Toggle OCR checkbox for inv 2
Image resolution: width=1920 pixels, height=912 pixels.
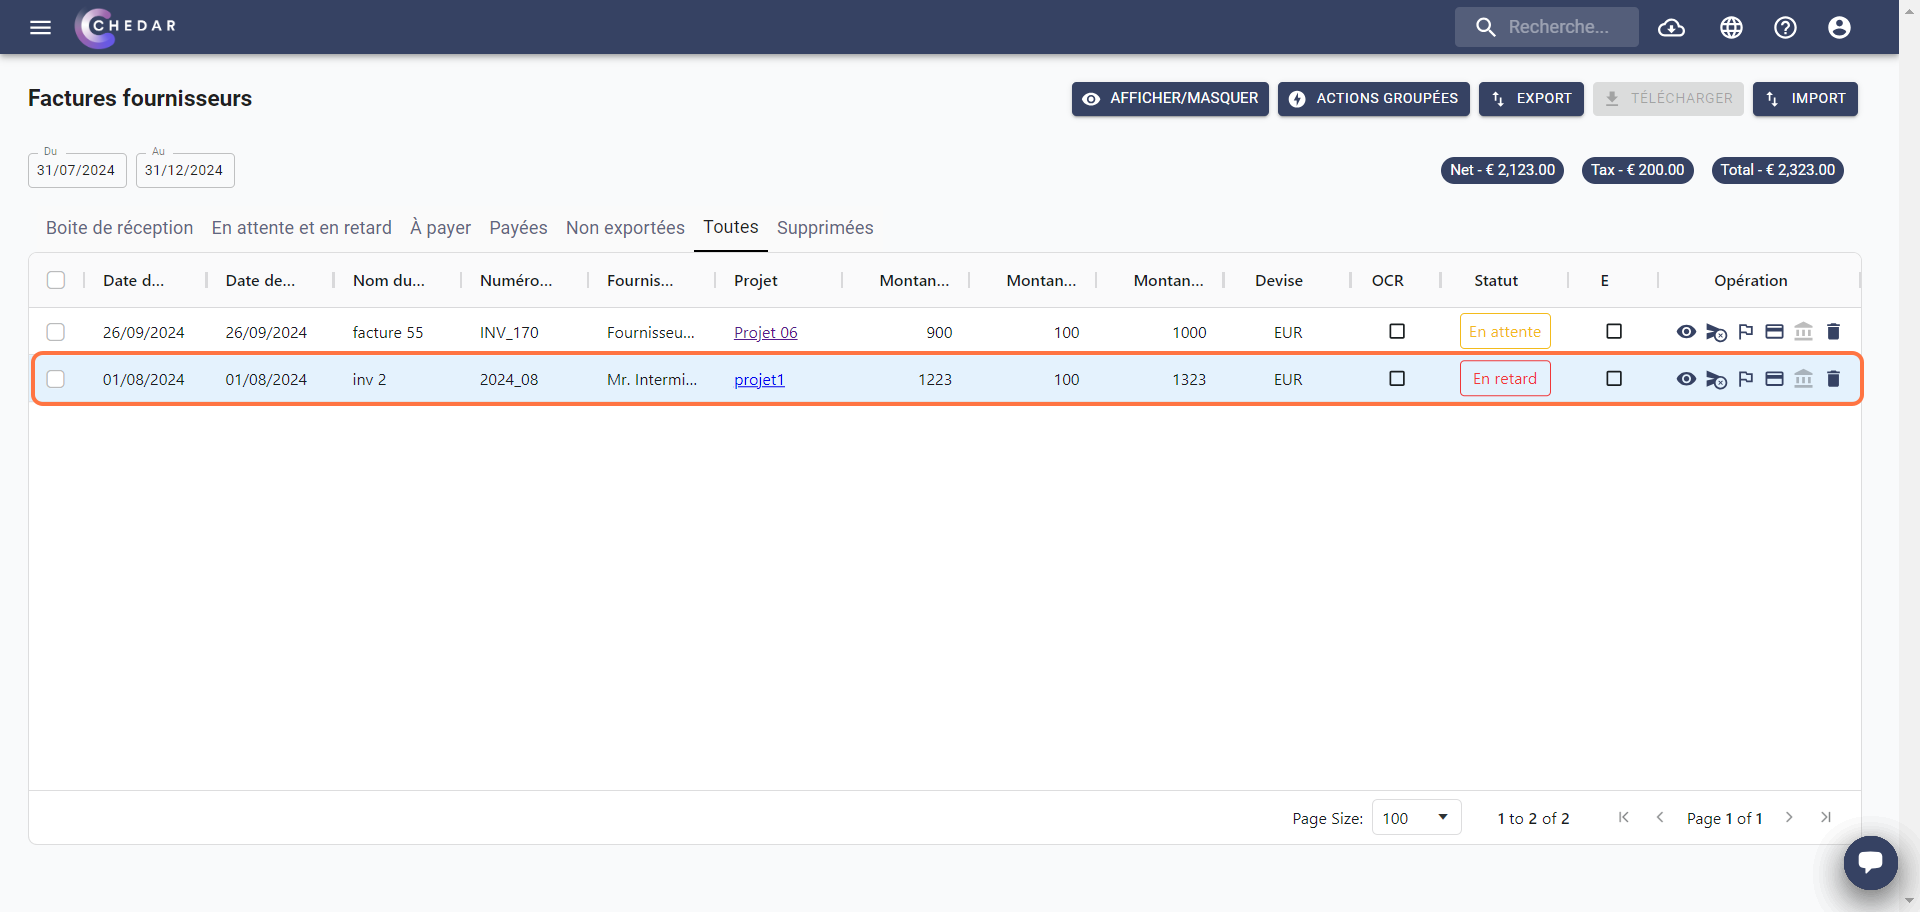pos(1397,378)
